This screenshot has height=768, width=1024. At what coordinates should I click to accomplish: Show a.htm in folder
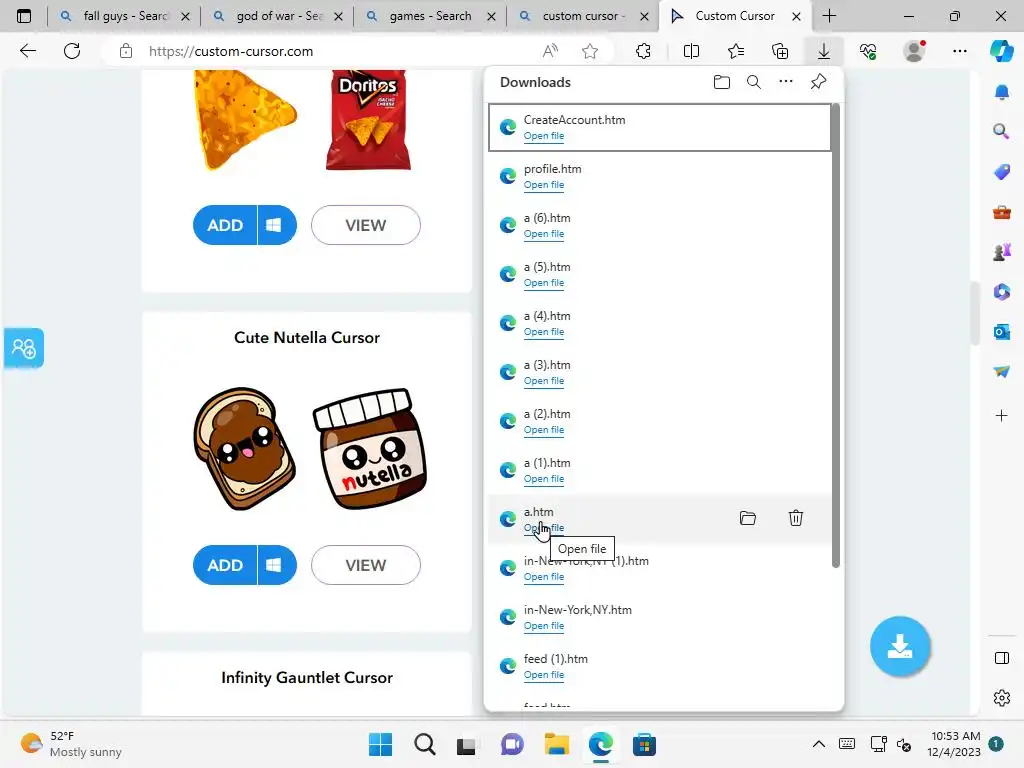748,519
